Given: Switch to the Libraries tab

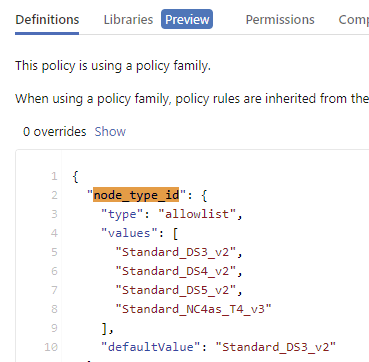Looking at the screenshot, I should (128, 20).
